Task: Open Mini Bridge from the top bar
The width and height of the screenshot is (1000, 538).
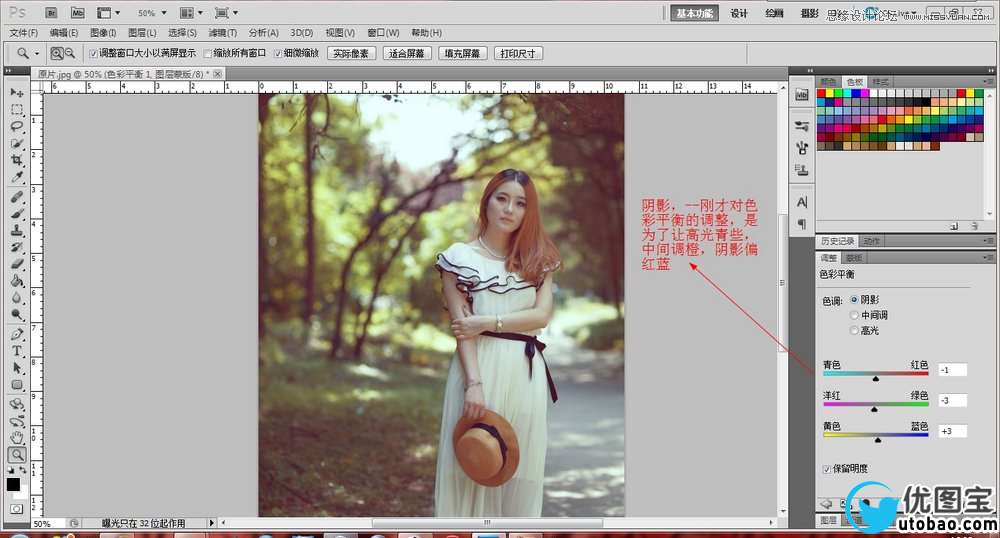Action: pos(78,13)
